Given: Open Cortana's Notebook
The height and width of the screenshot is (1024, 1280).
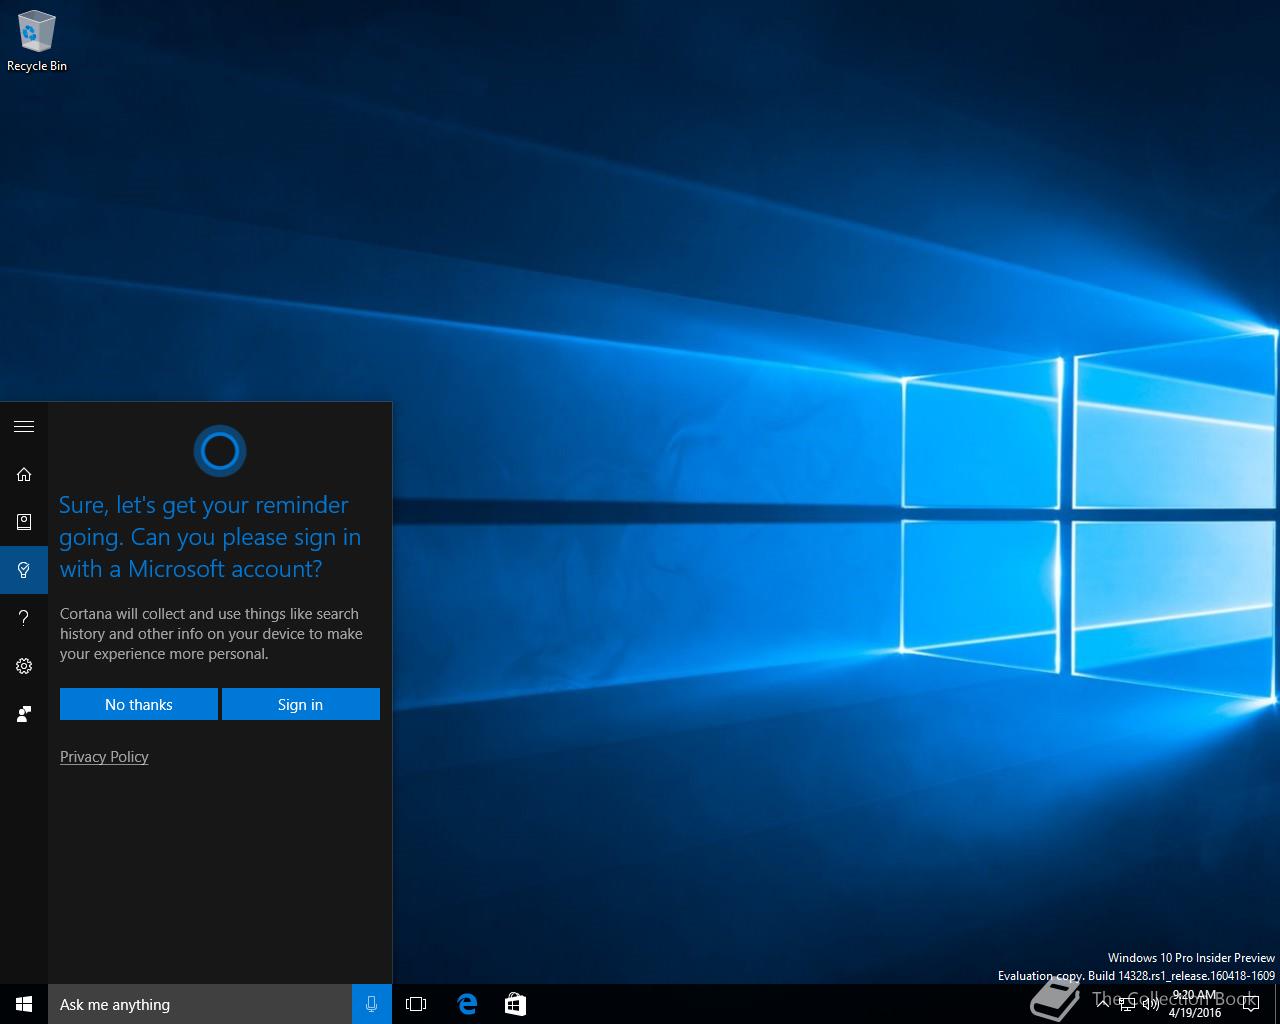Looking at the screenshot, I should tap(24, 522).
